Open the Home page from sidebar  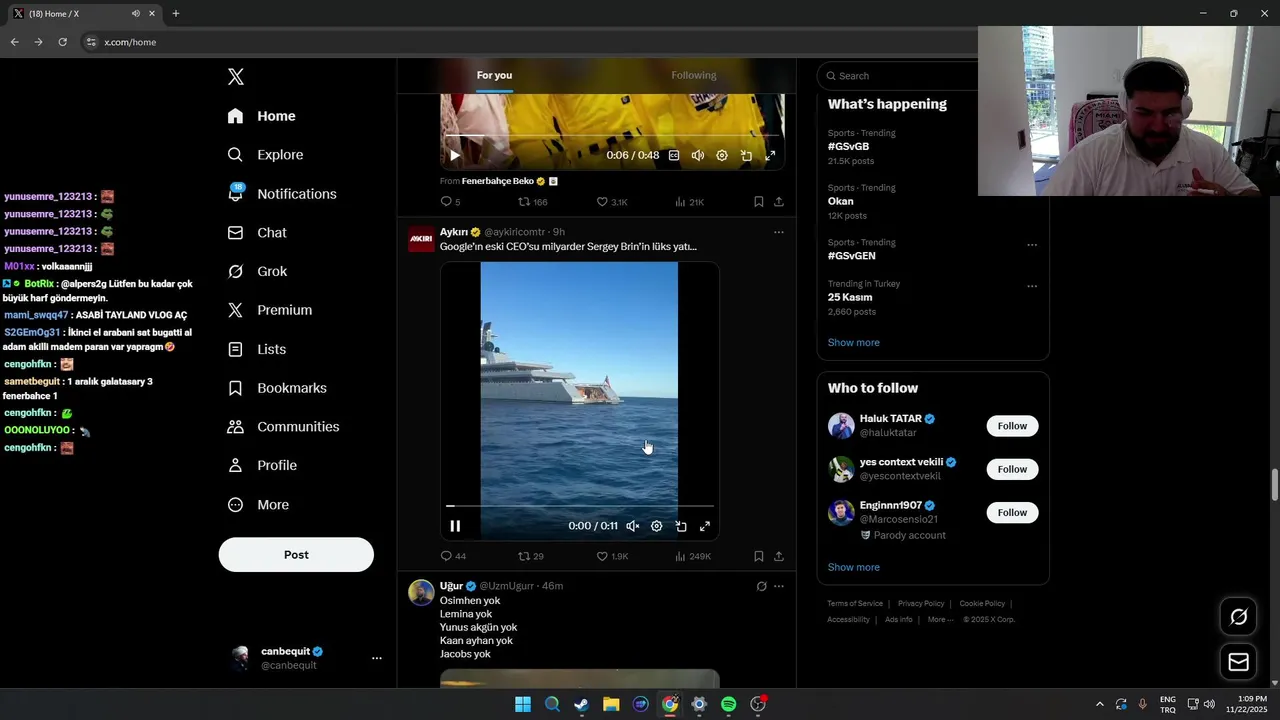pyautogui.click(x=262, y=116)
